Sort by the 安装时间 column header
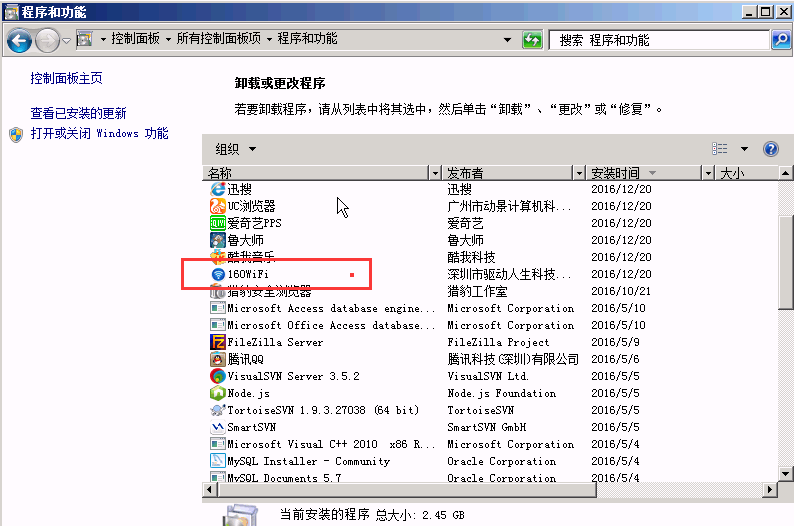Screen dimensions: 794x526 pos(644,173)
